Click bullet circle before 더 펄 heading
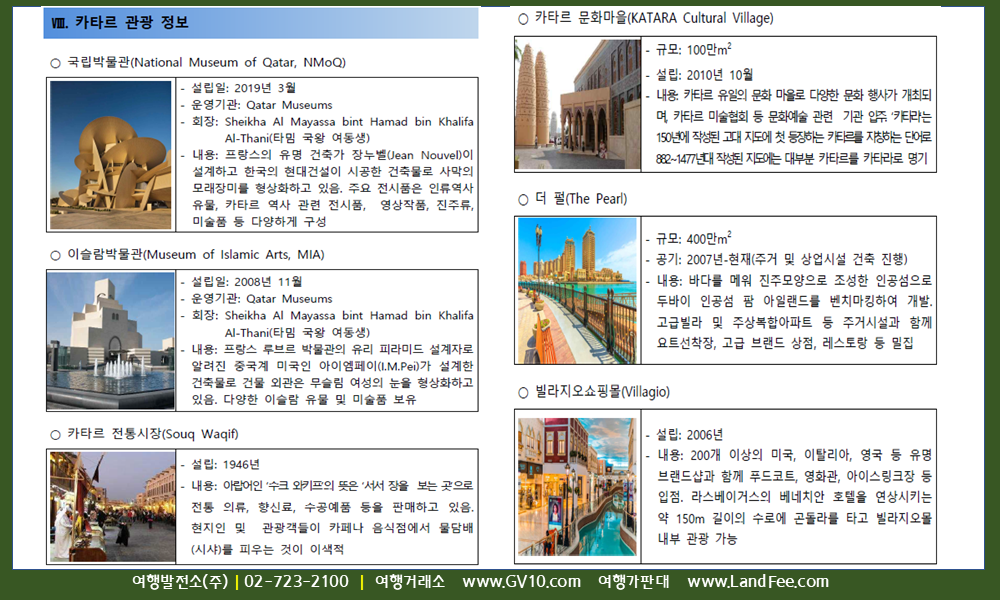This screenshot has height=600, width=1000. (x=524, y=200)
